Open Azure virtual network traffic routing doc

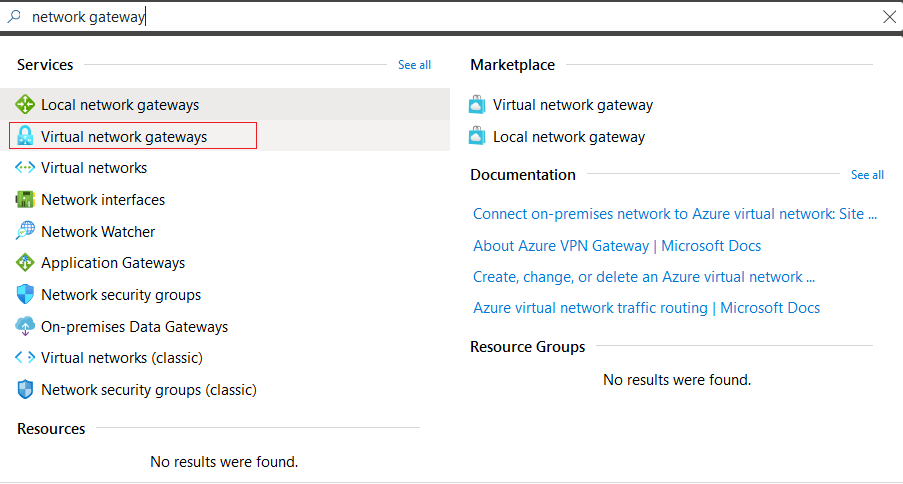coord(646,308)
